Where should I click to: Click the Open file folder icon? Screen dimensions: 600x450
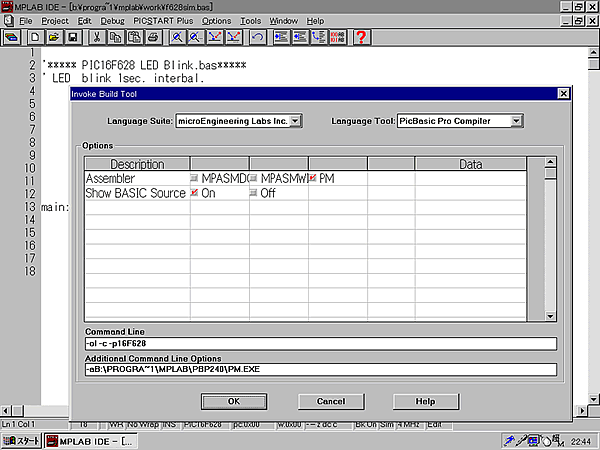pos(53,37)
